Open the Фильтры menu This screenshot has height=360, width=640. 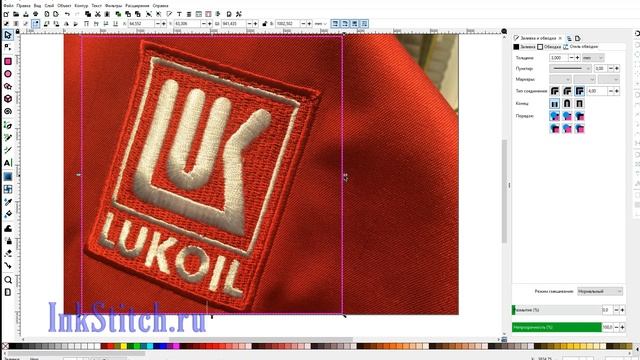tap(113, 6)
